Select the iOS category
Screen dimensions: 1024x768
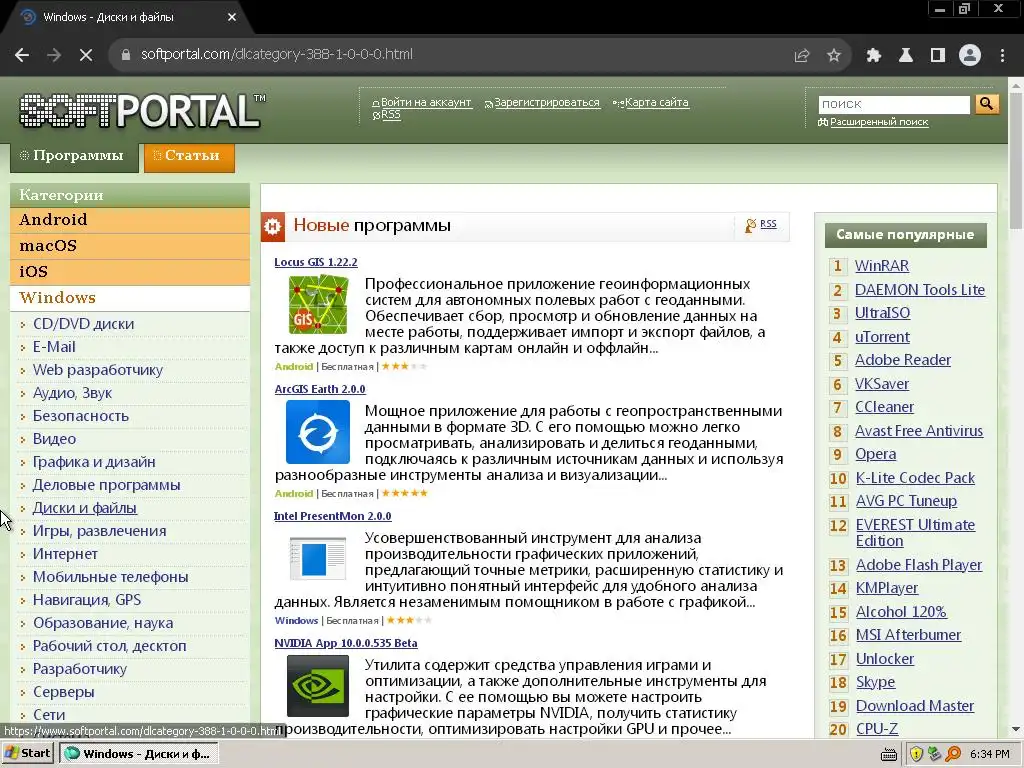(x=130, y=272)
